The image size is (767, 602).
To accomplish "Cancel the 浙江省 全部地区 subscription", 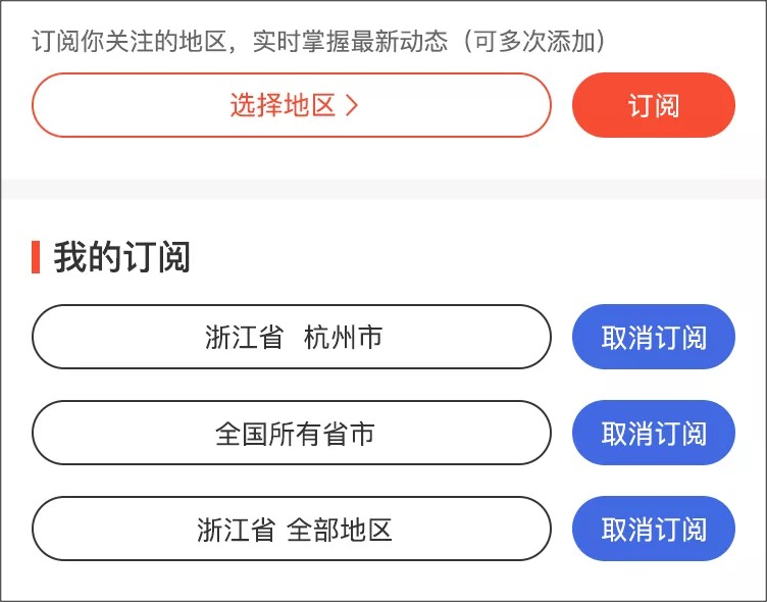I will tap(653, 529).
